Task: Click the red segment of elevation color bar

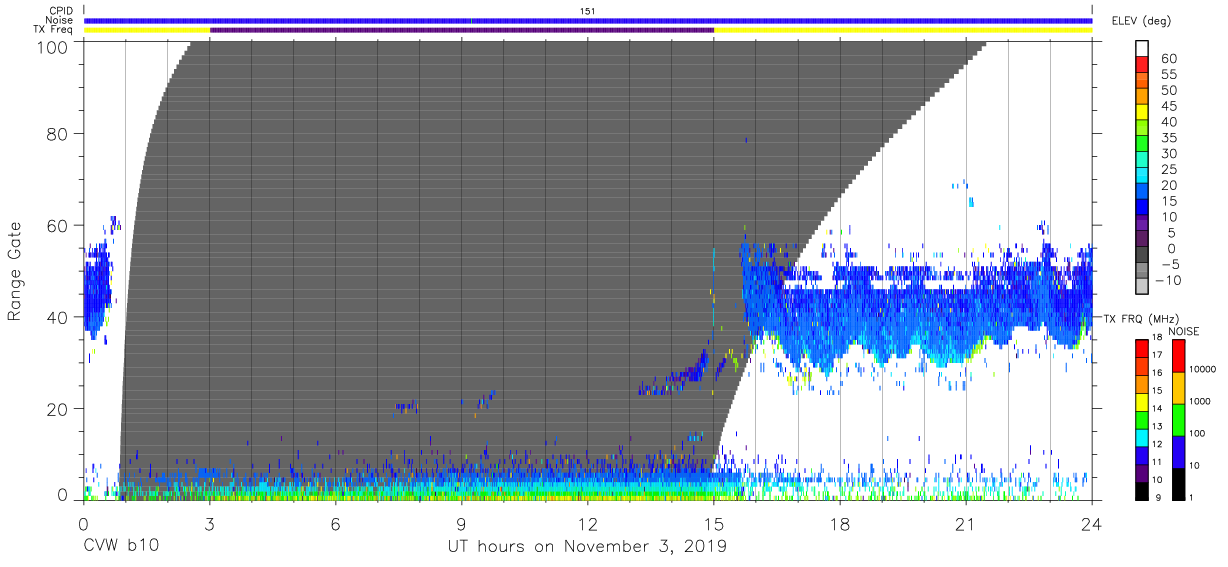Action: tap(1142, 64)
